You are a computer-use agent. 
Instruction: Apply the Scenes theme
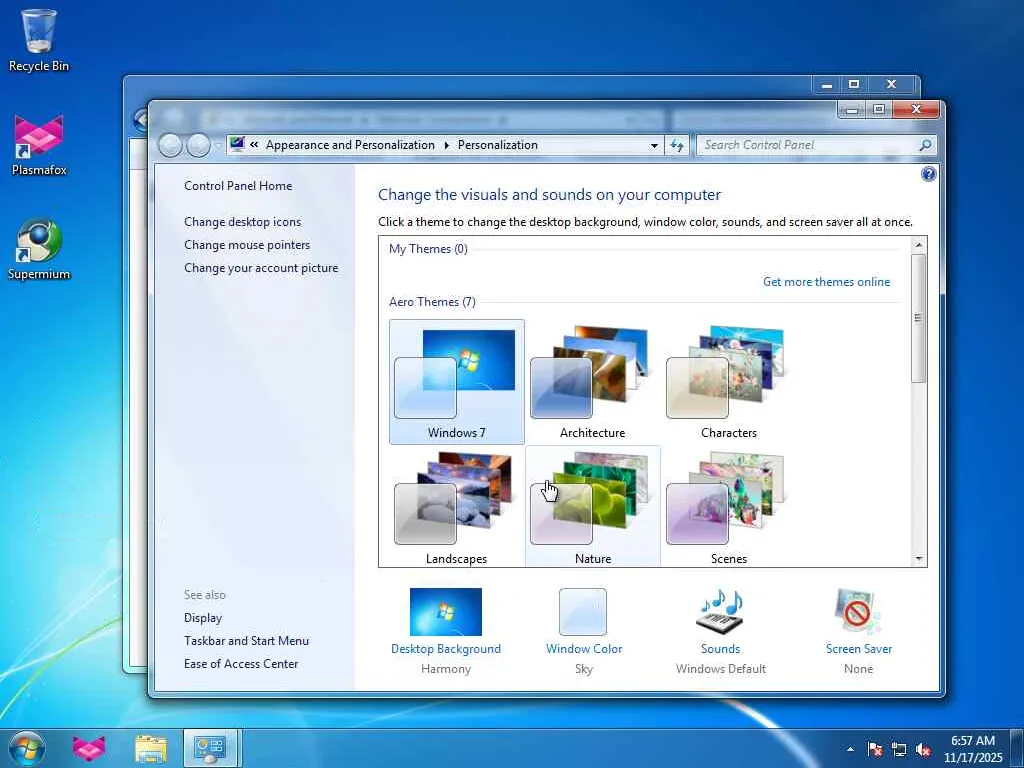point(729,507)
